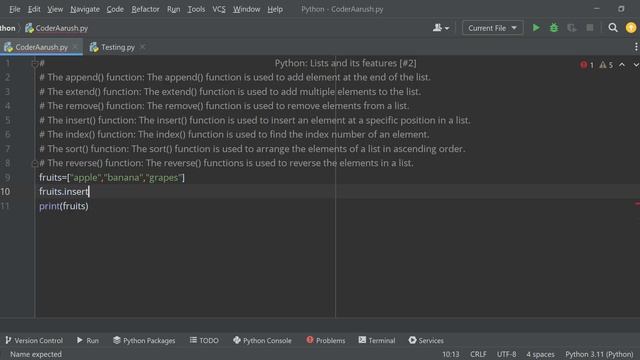
Task: Click the Stop process square icon
Action: [590, 28]
